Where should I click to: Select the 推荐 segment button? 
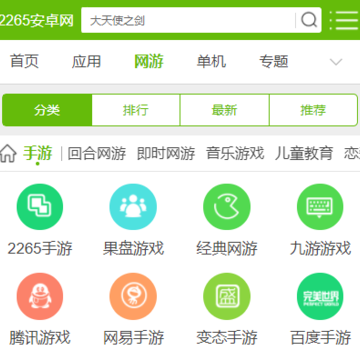(313, 110)
